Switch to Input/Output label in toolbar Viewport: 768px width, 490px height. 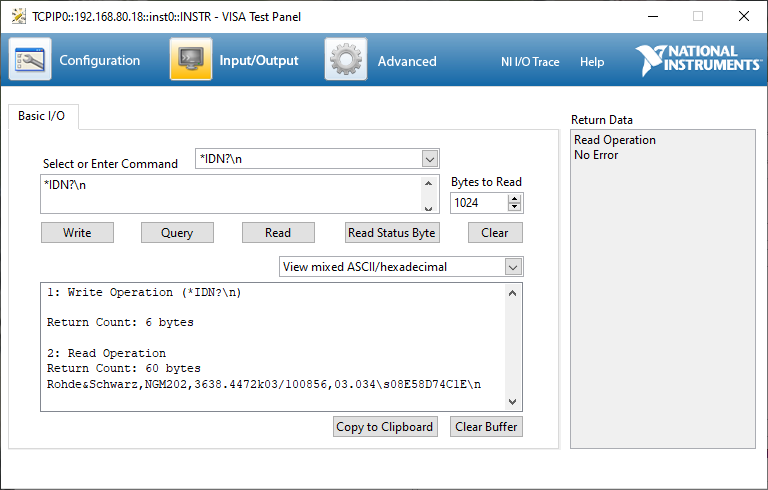259,60
